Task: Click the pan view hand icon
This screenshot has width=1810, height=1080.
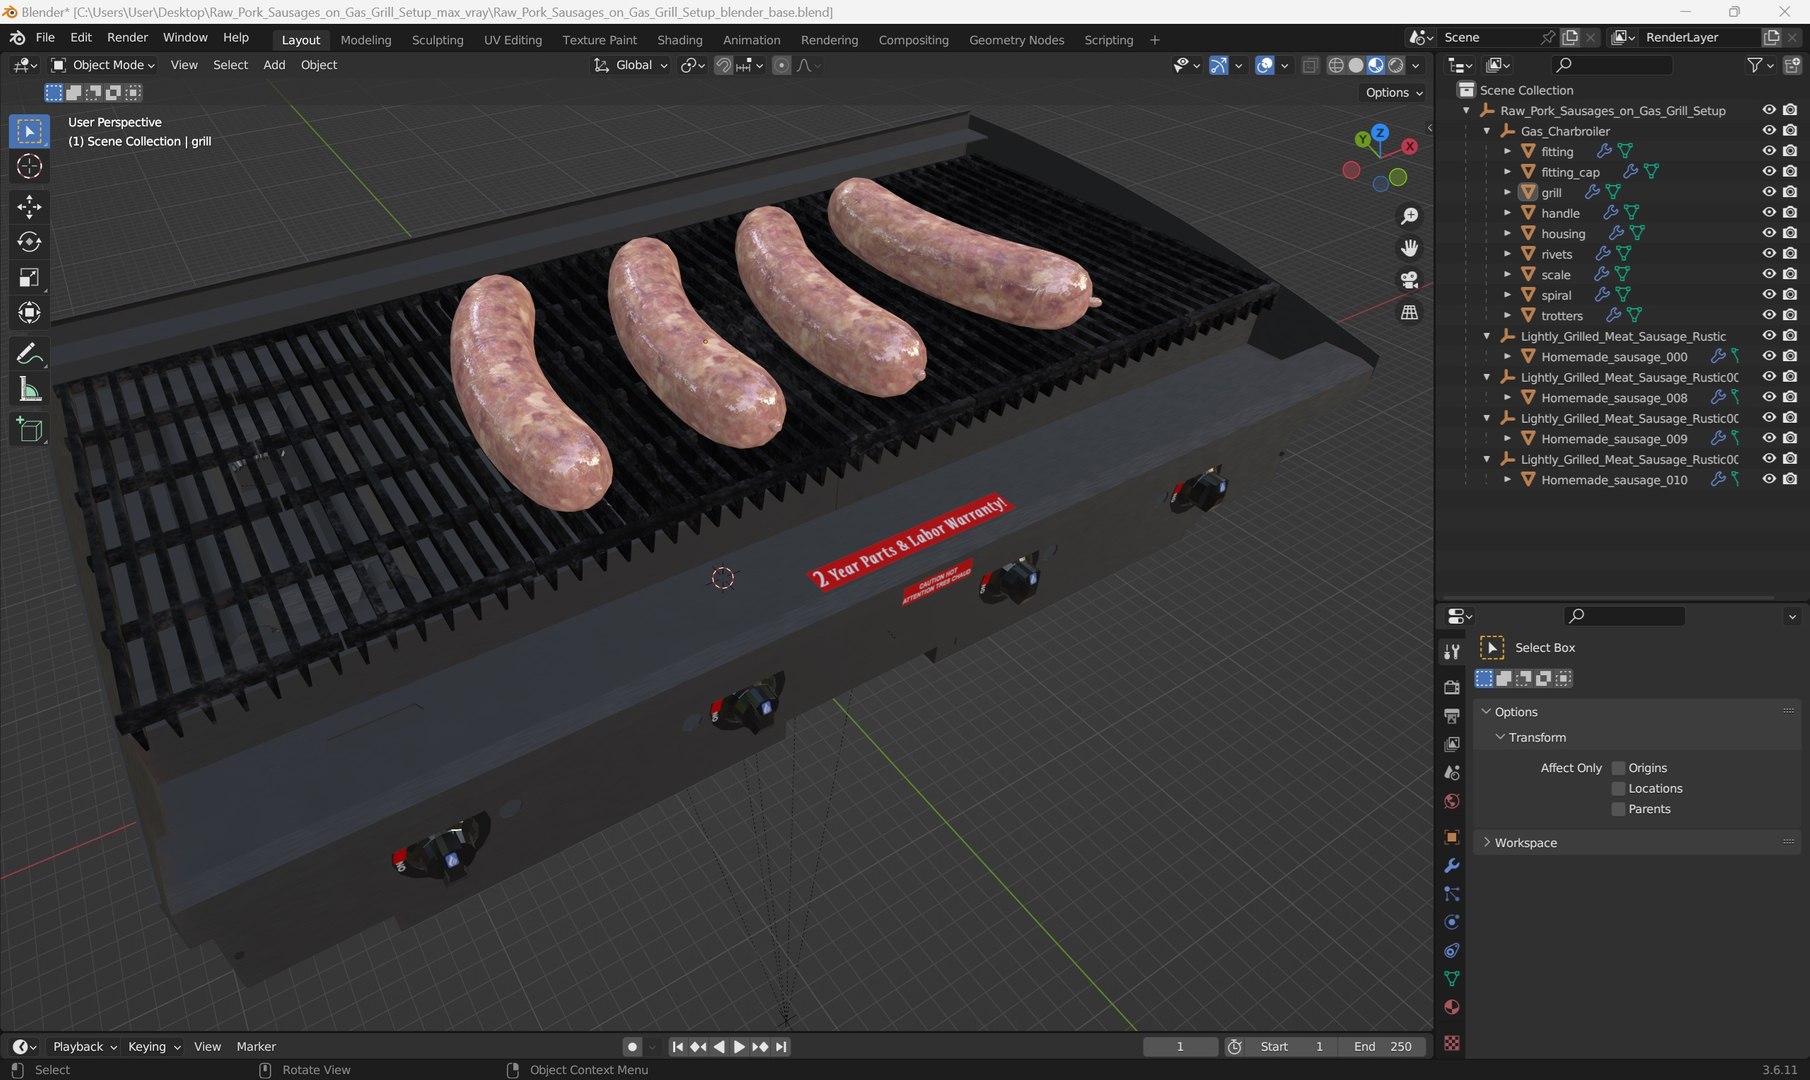Action: pos(1409,248)
